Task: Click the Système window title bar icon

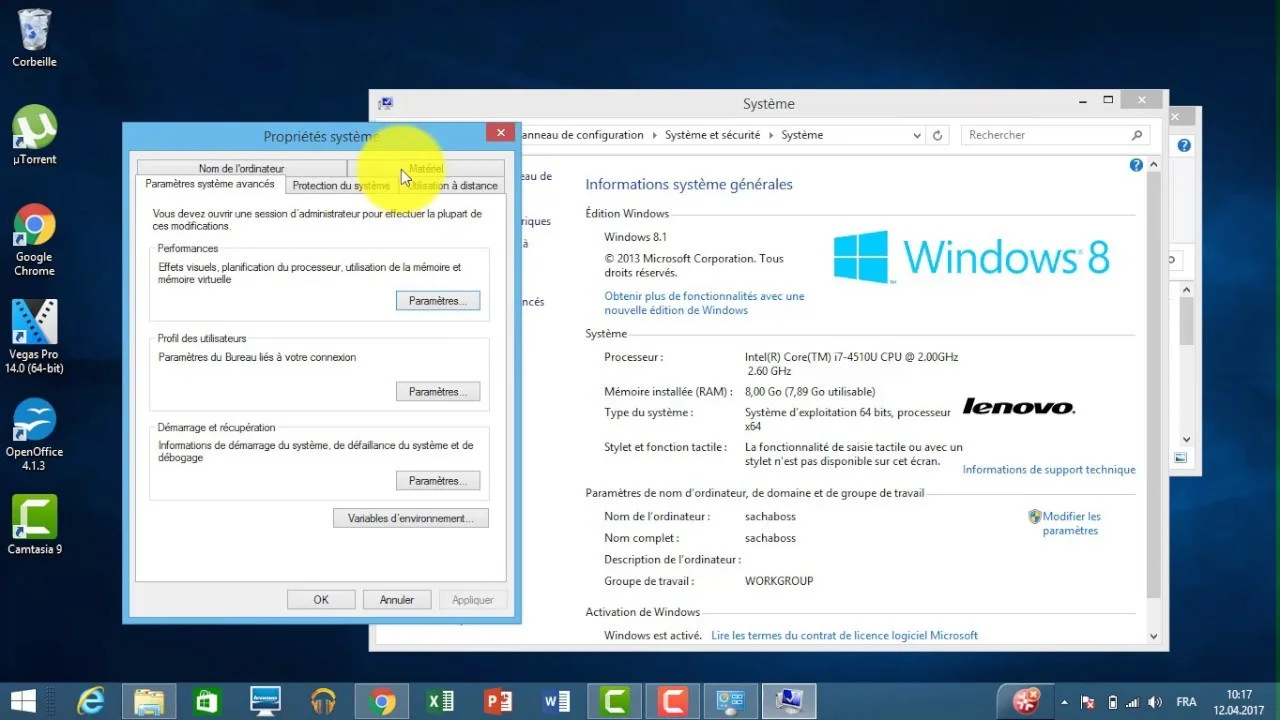Action: coord(385,103)
